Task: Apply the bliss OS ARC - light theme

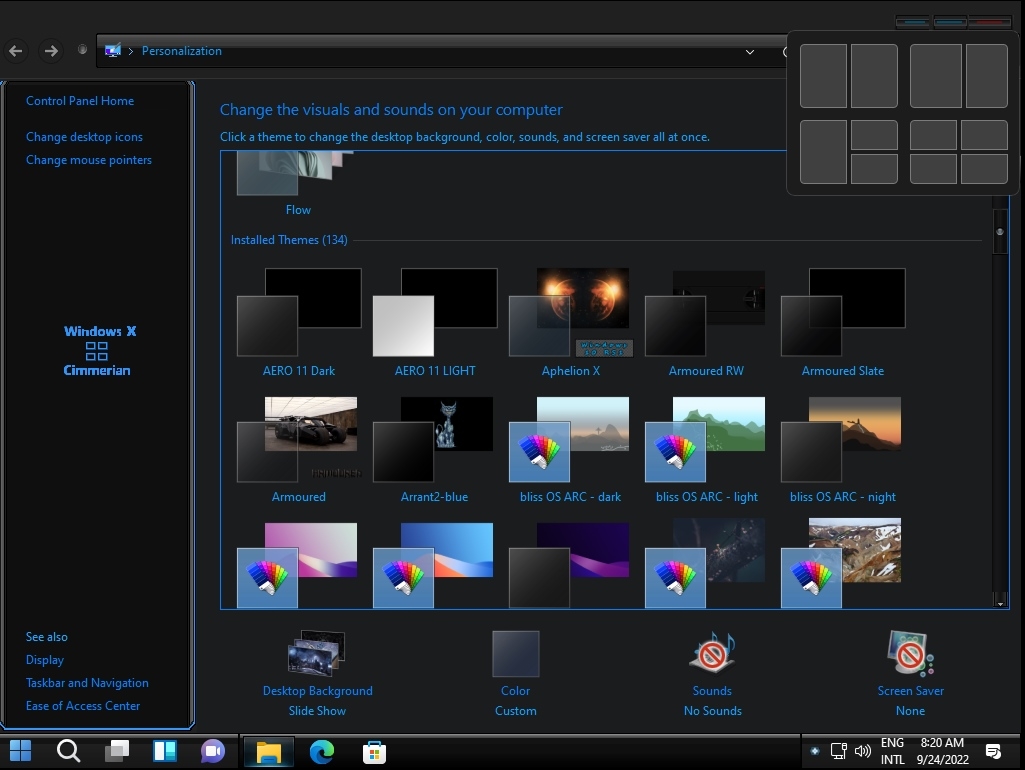Action: pyautogui.click(x=707, y=441)
